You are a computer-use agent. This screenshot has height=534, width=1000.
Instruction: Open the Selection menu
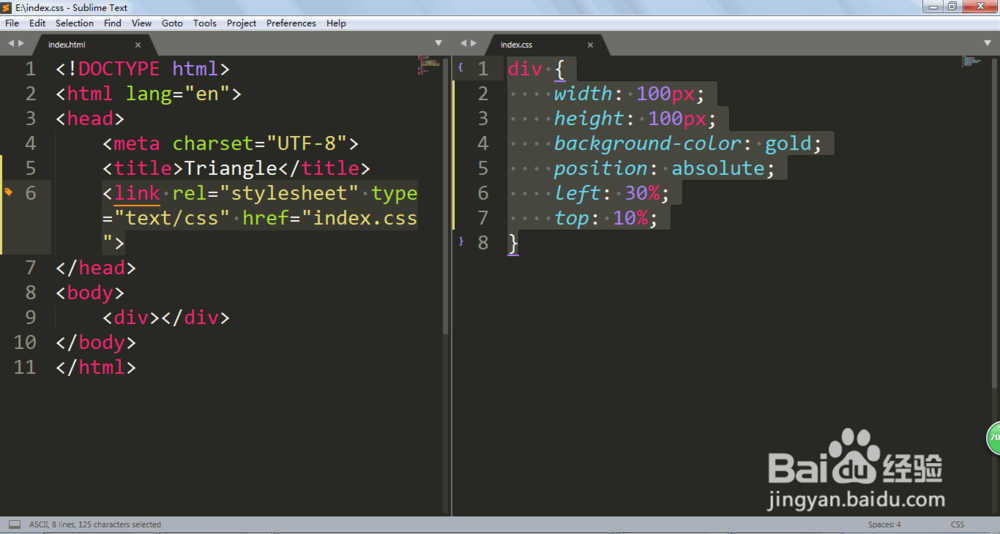click(74, 23)
